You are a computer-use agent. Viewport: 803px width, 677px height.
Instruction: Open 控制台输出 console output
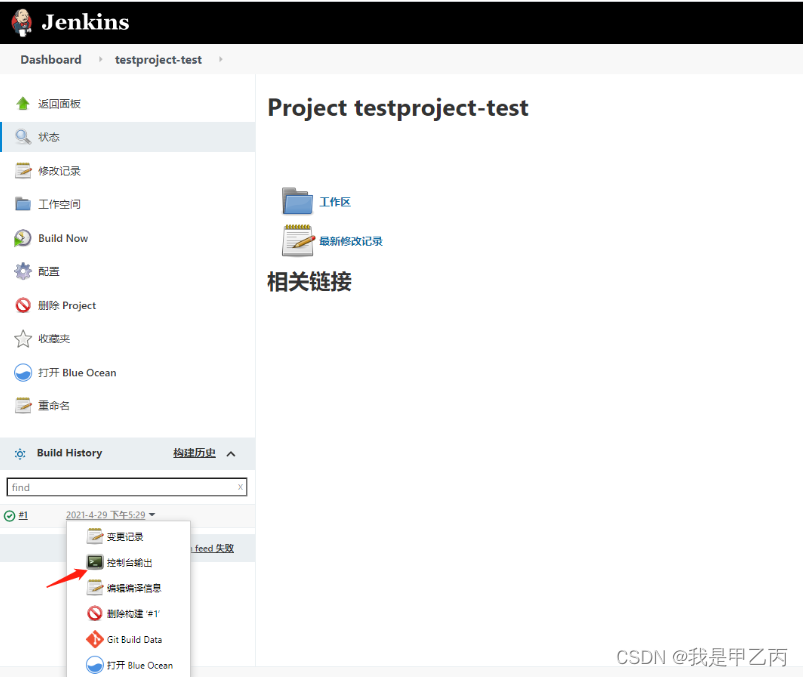pyautogui.click(x=130, y=562)
